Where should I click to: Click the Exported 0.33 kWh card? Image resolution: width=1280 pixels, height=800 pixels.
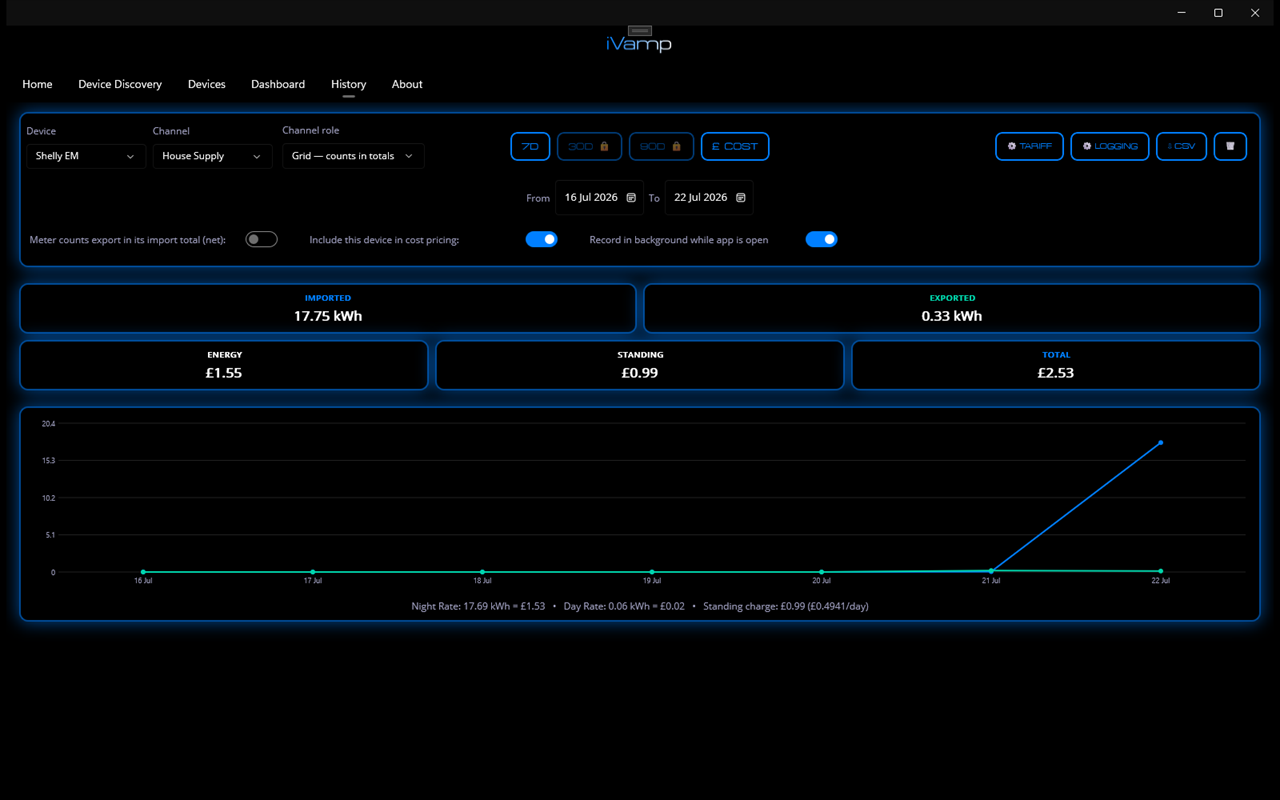(952, 308)
